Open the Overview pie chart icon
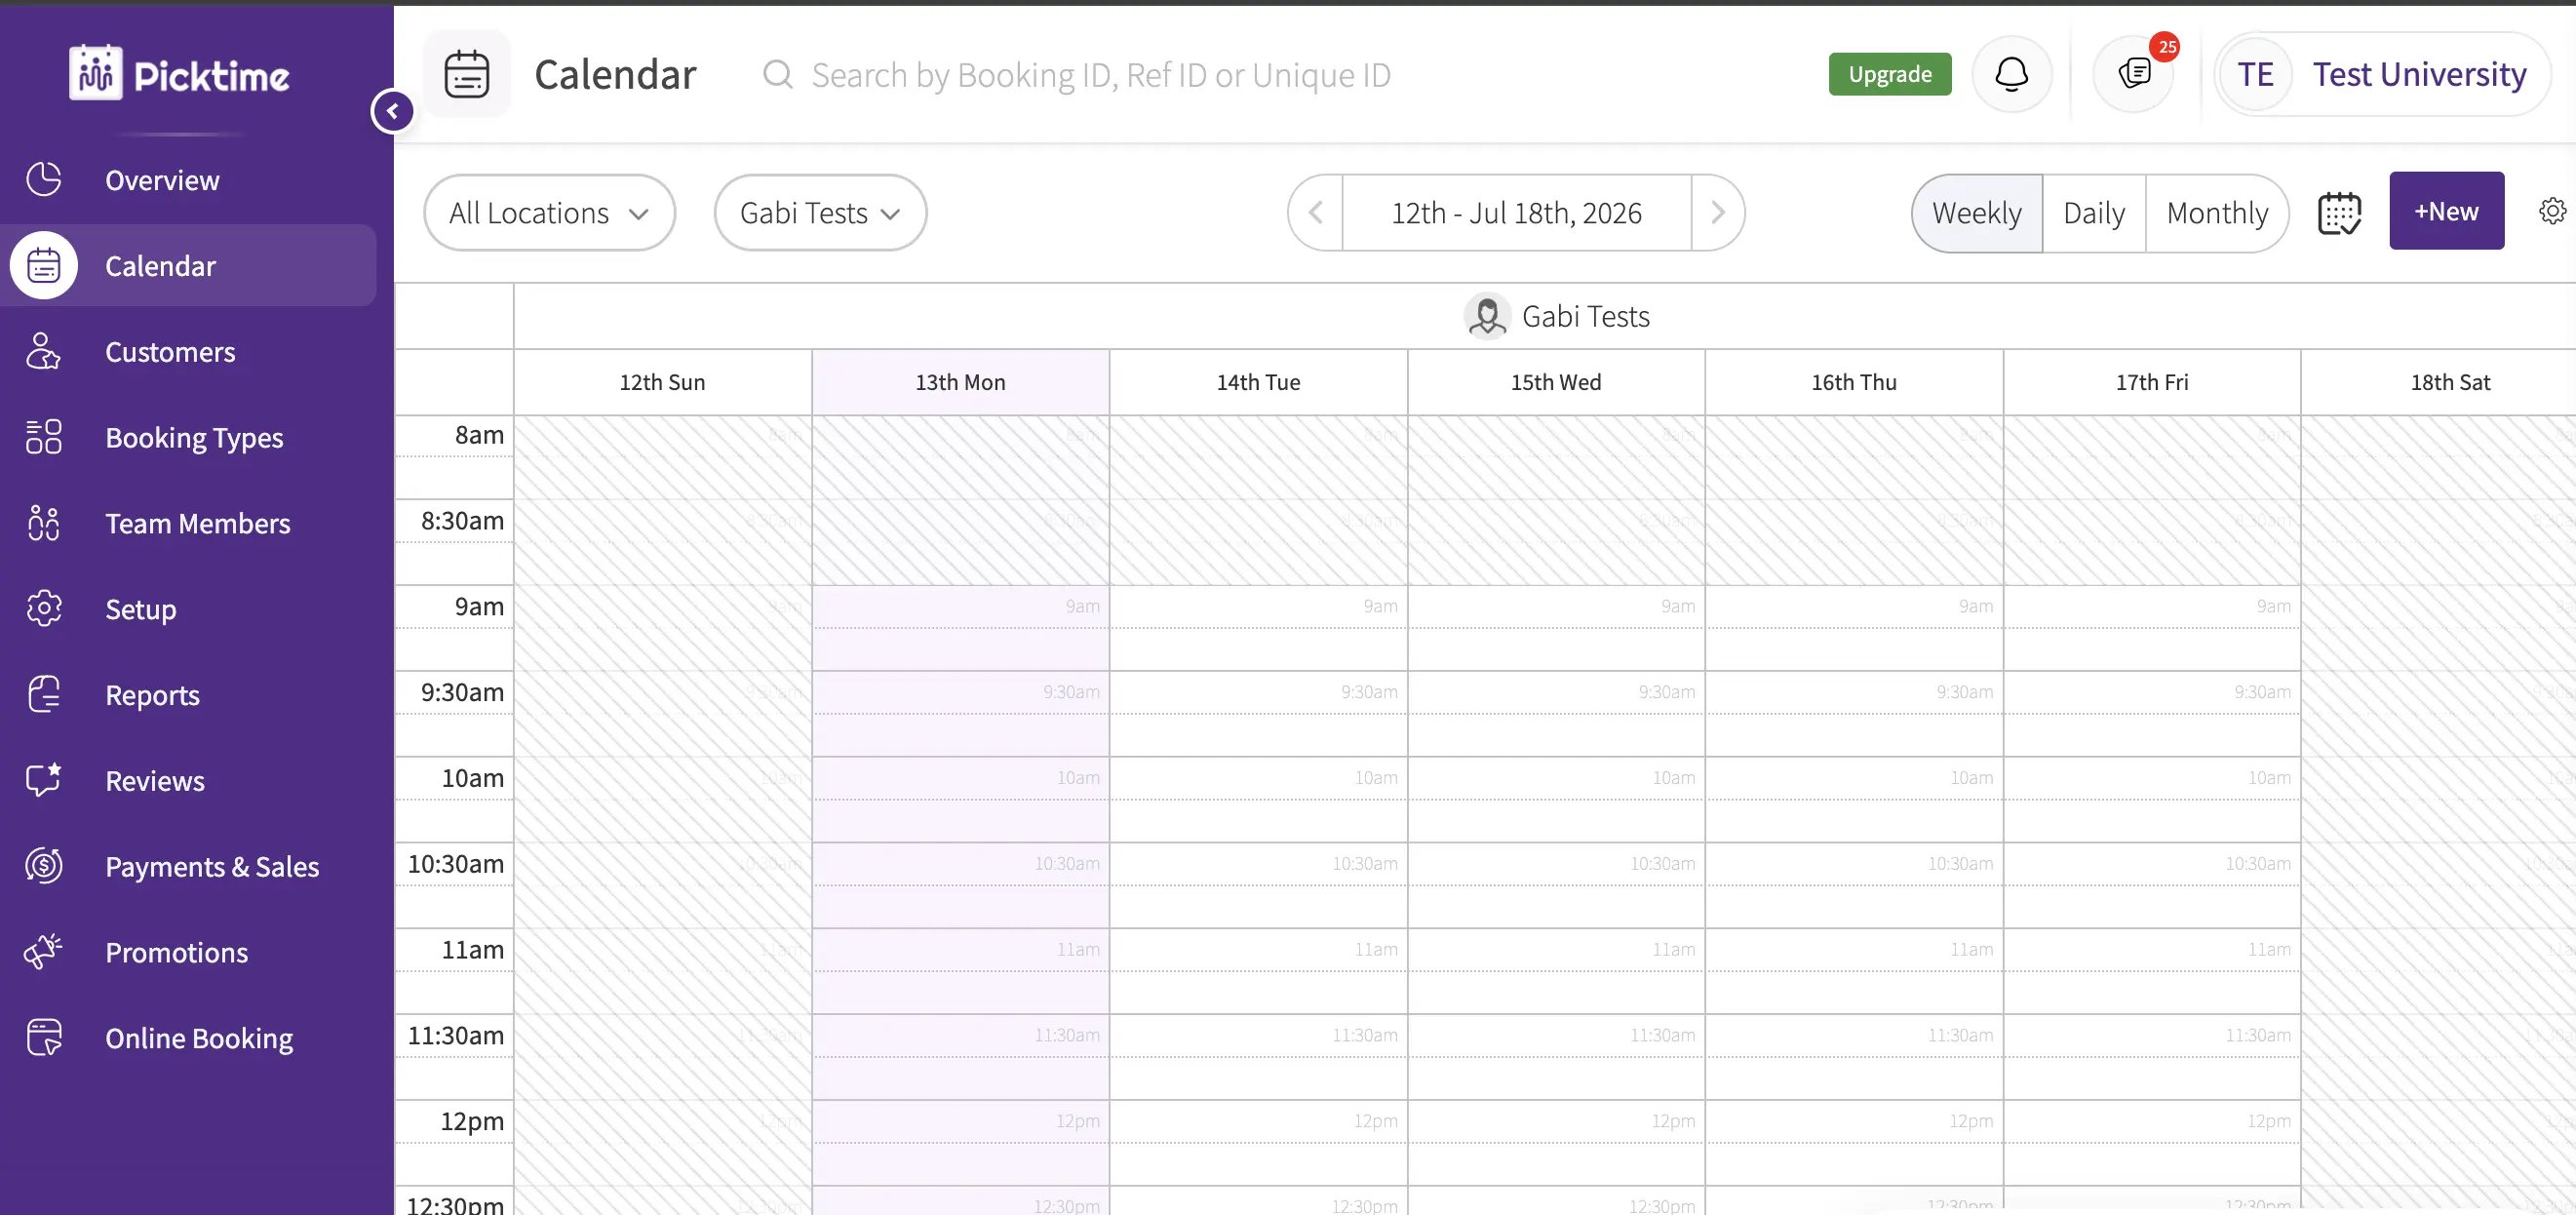 [x=44, y=180]
